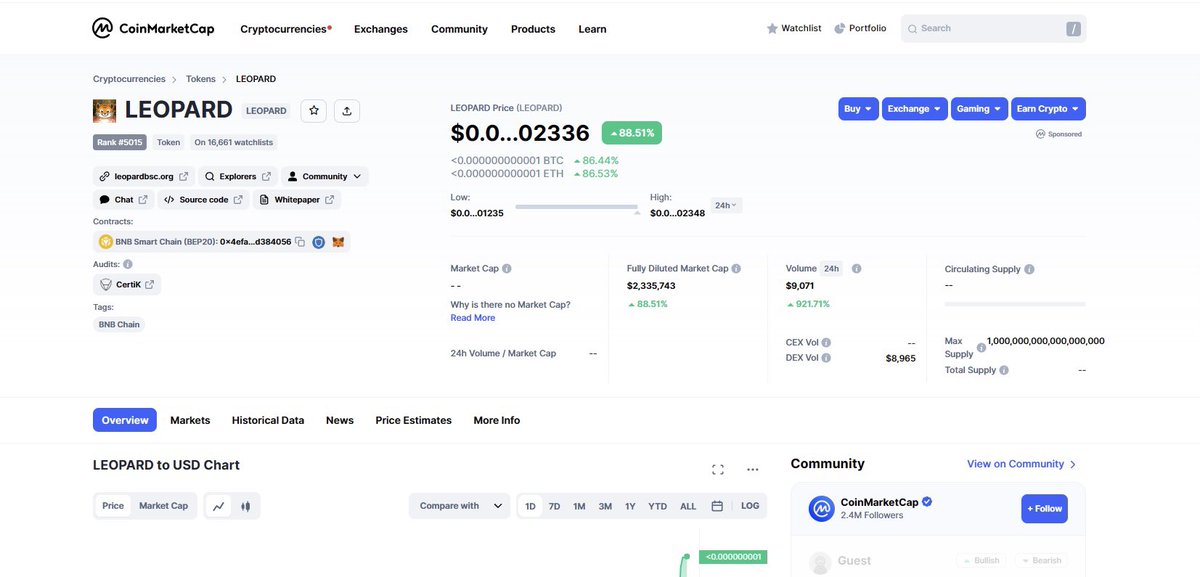Select the Market Cap chart toggle

click(163, 506)
